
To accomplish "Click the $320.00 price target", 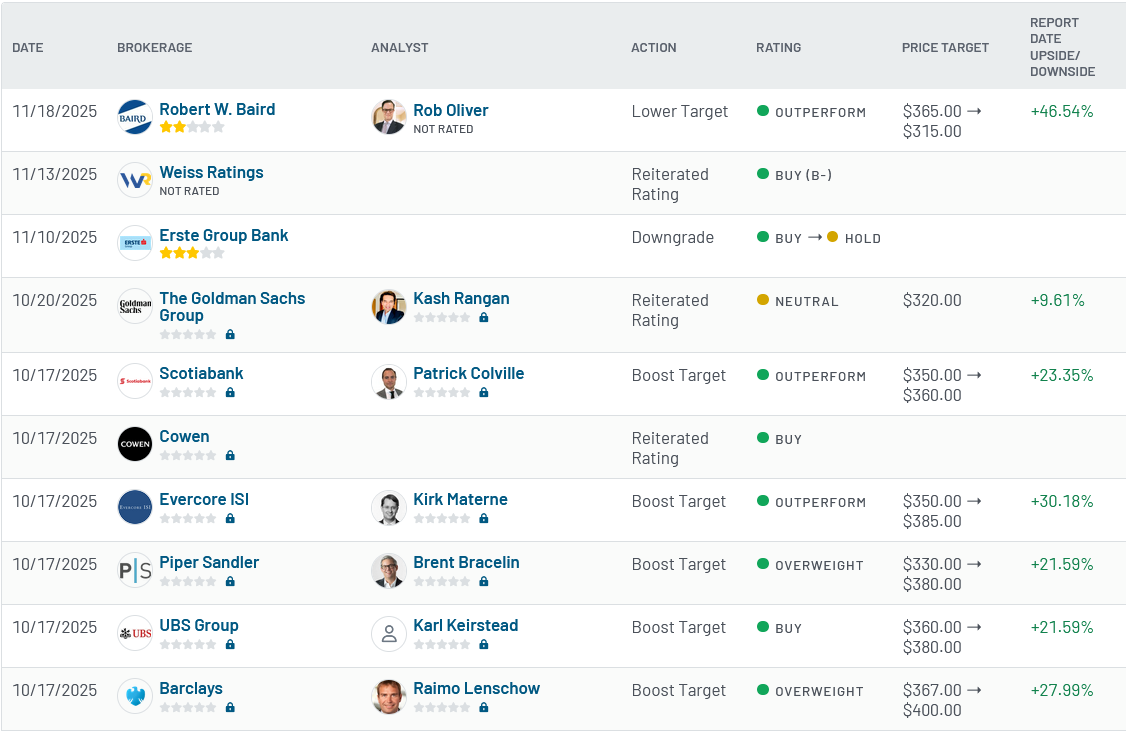I will pos(931,300).
